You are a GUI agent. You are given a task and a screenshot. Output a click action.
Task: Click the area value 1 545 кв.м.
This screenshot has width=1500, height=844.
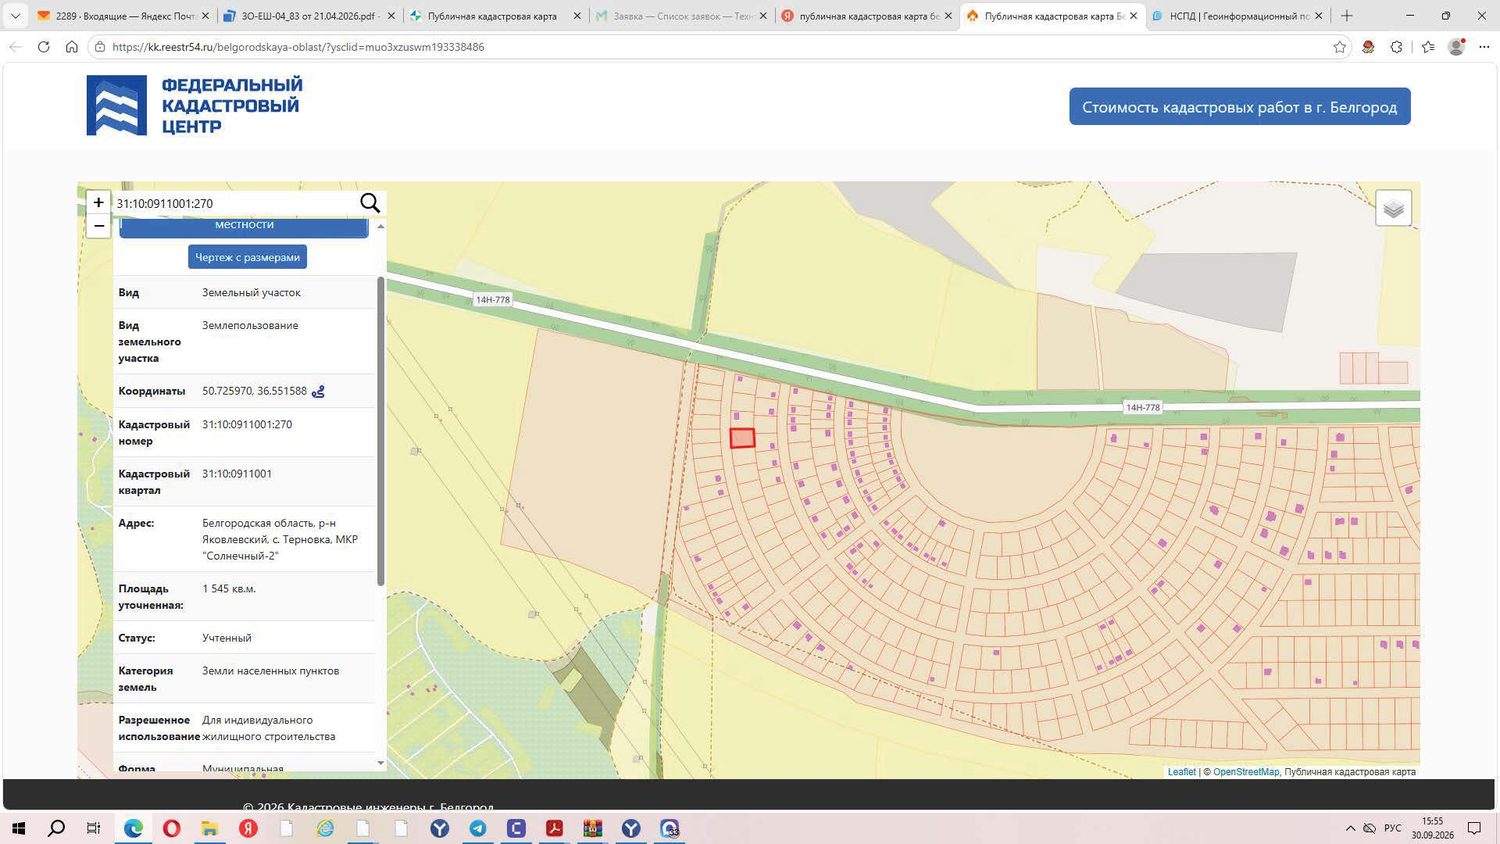229,589
